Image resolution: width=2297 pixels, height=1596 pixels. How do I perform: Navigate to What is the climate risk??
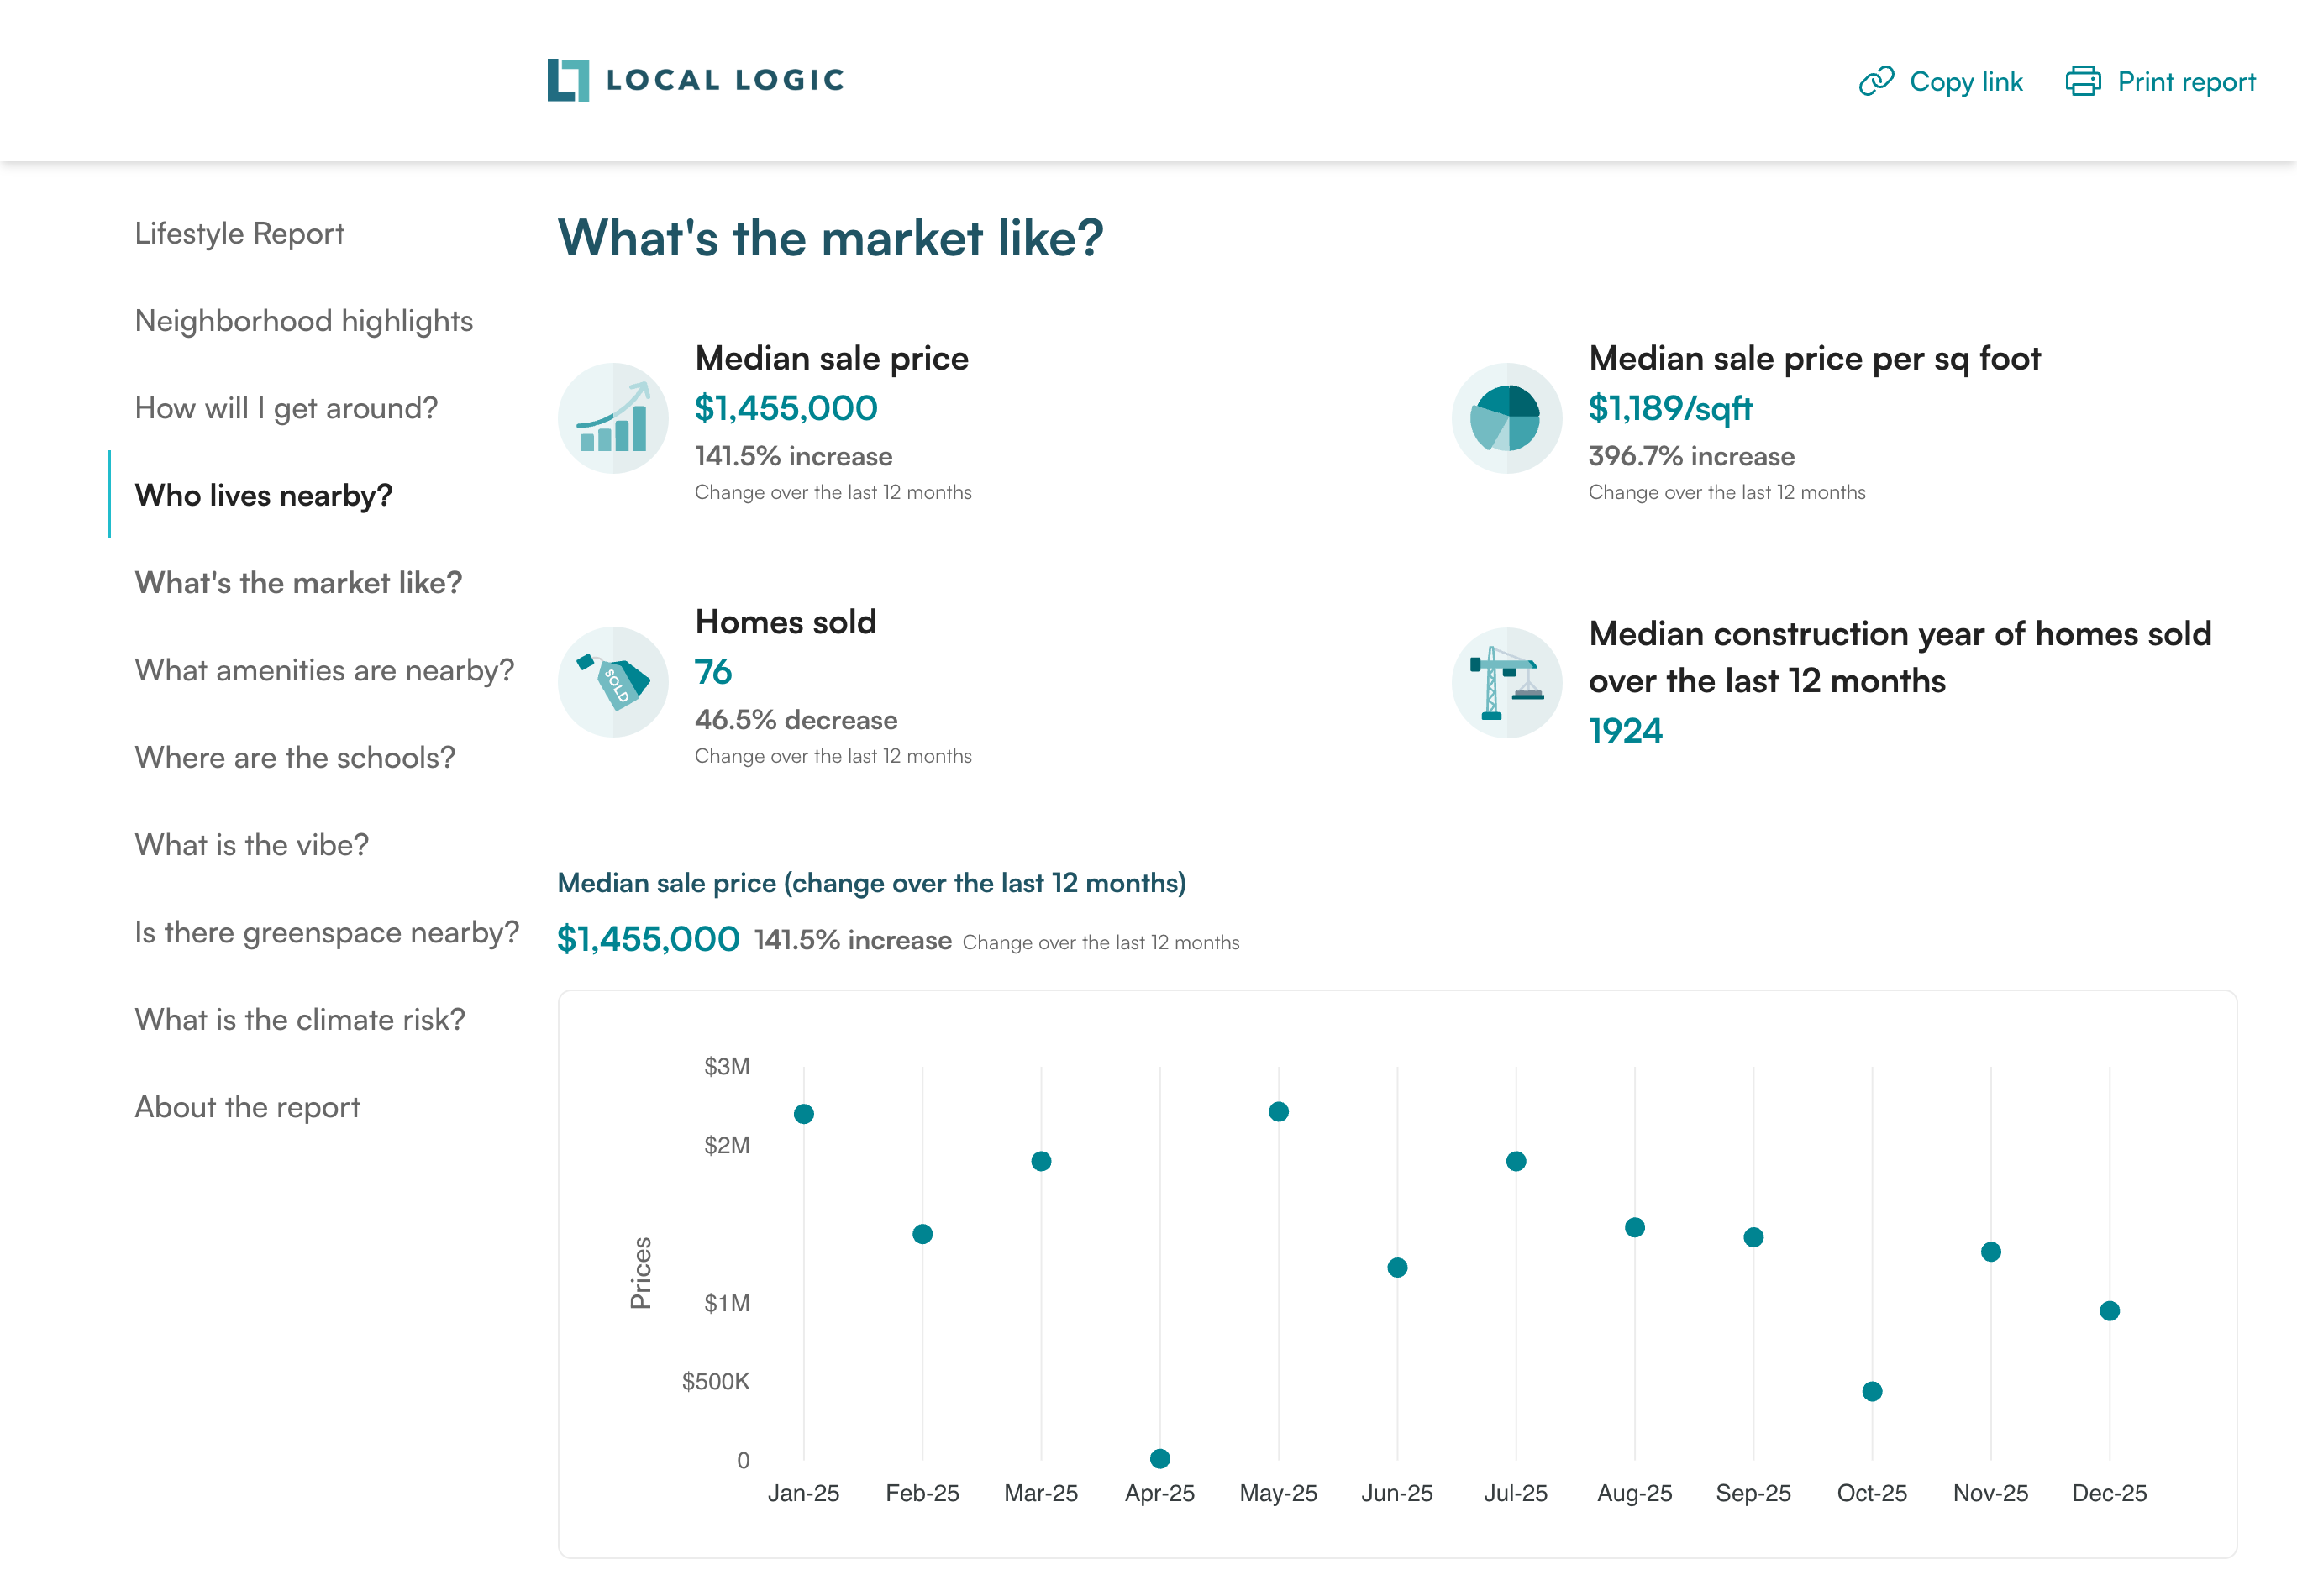click(x=299, y=1019)
